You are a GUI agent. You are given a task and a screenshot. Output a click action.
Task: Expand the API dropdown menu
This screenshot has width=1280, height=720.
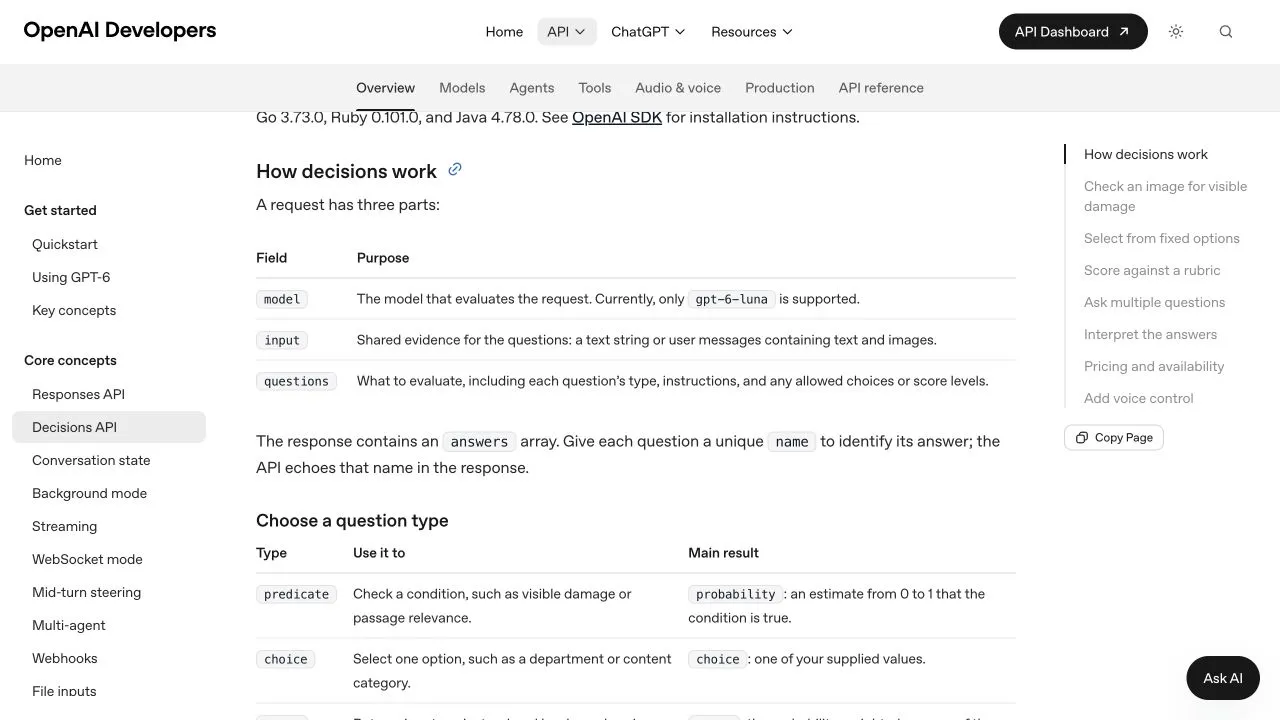click(567, 32)
